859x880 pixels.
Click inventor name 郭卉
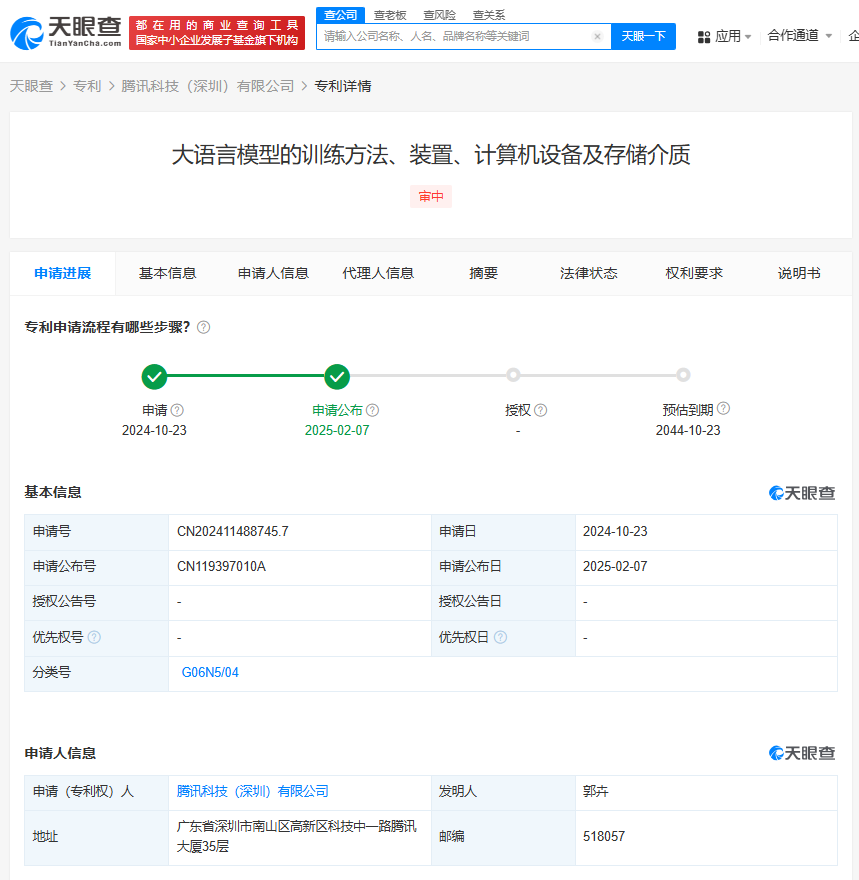point(596,791)
